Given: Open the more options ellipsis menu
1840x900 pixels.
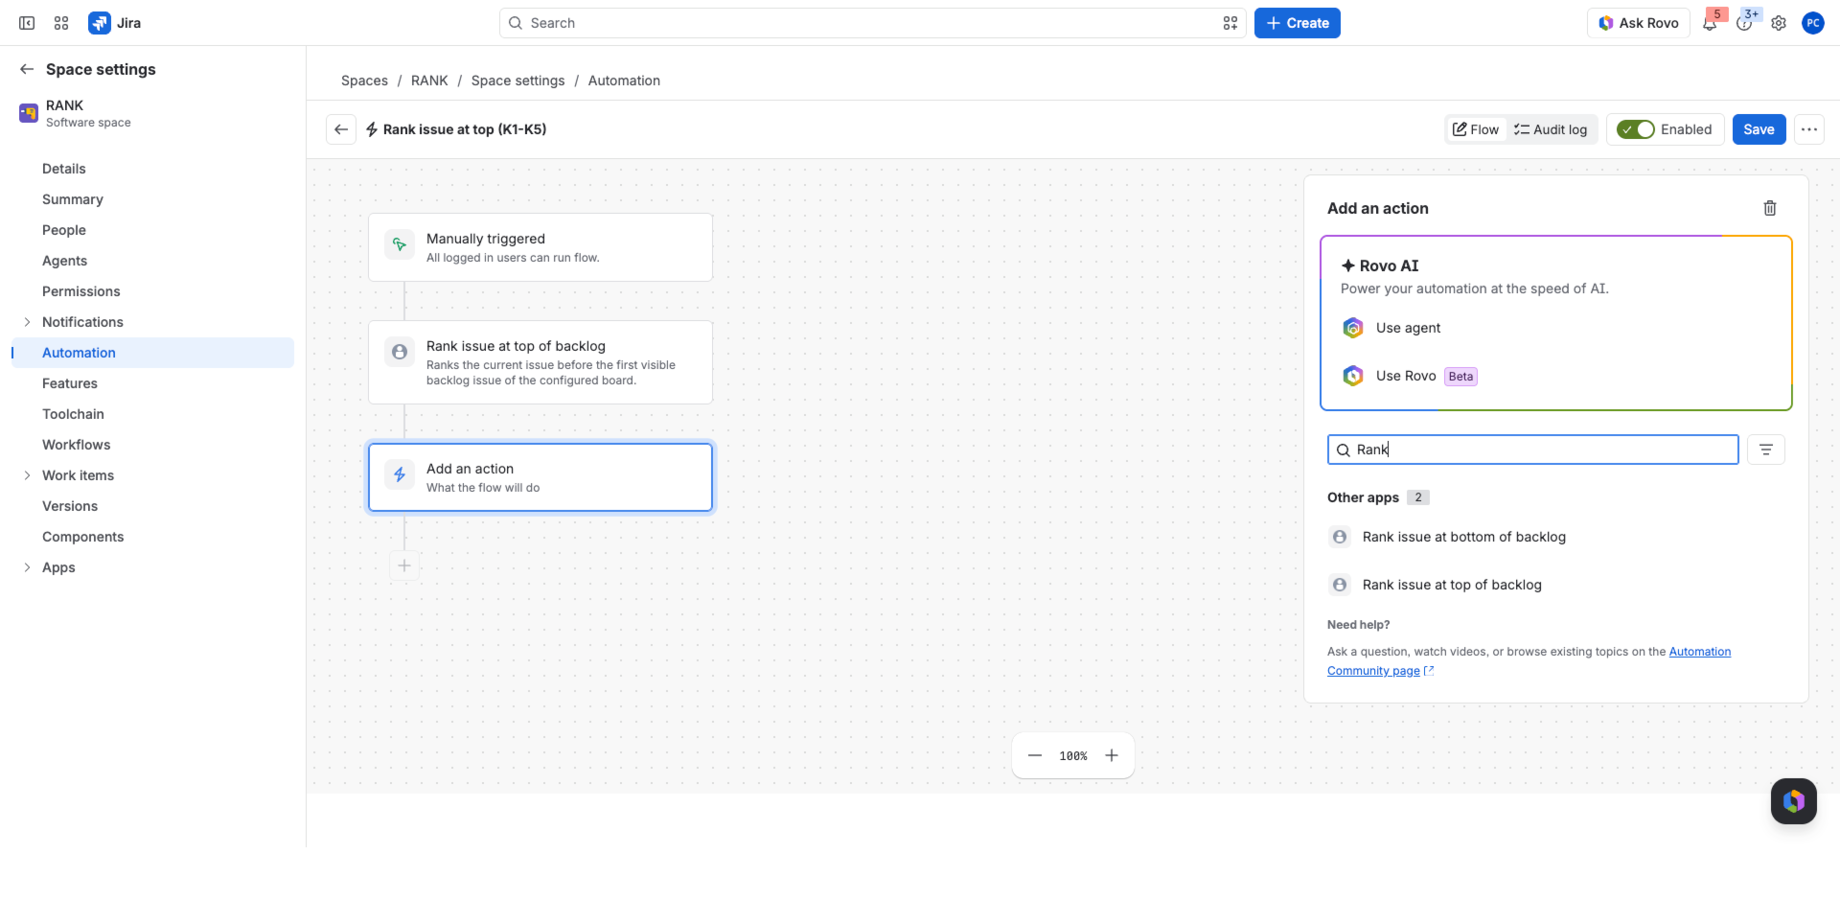Looking at the screenshot, I should (1808, 129).
